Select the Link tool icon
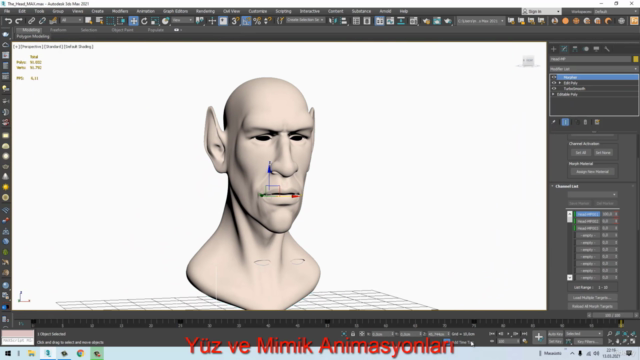This screenshot has height=360, width=640. [31, 21]
